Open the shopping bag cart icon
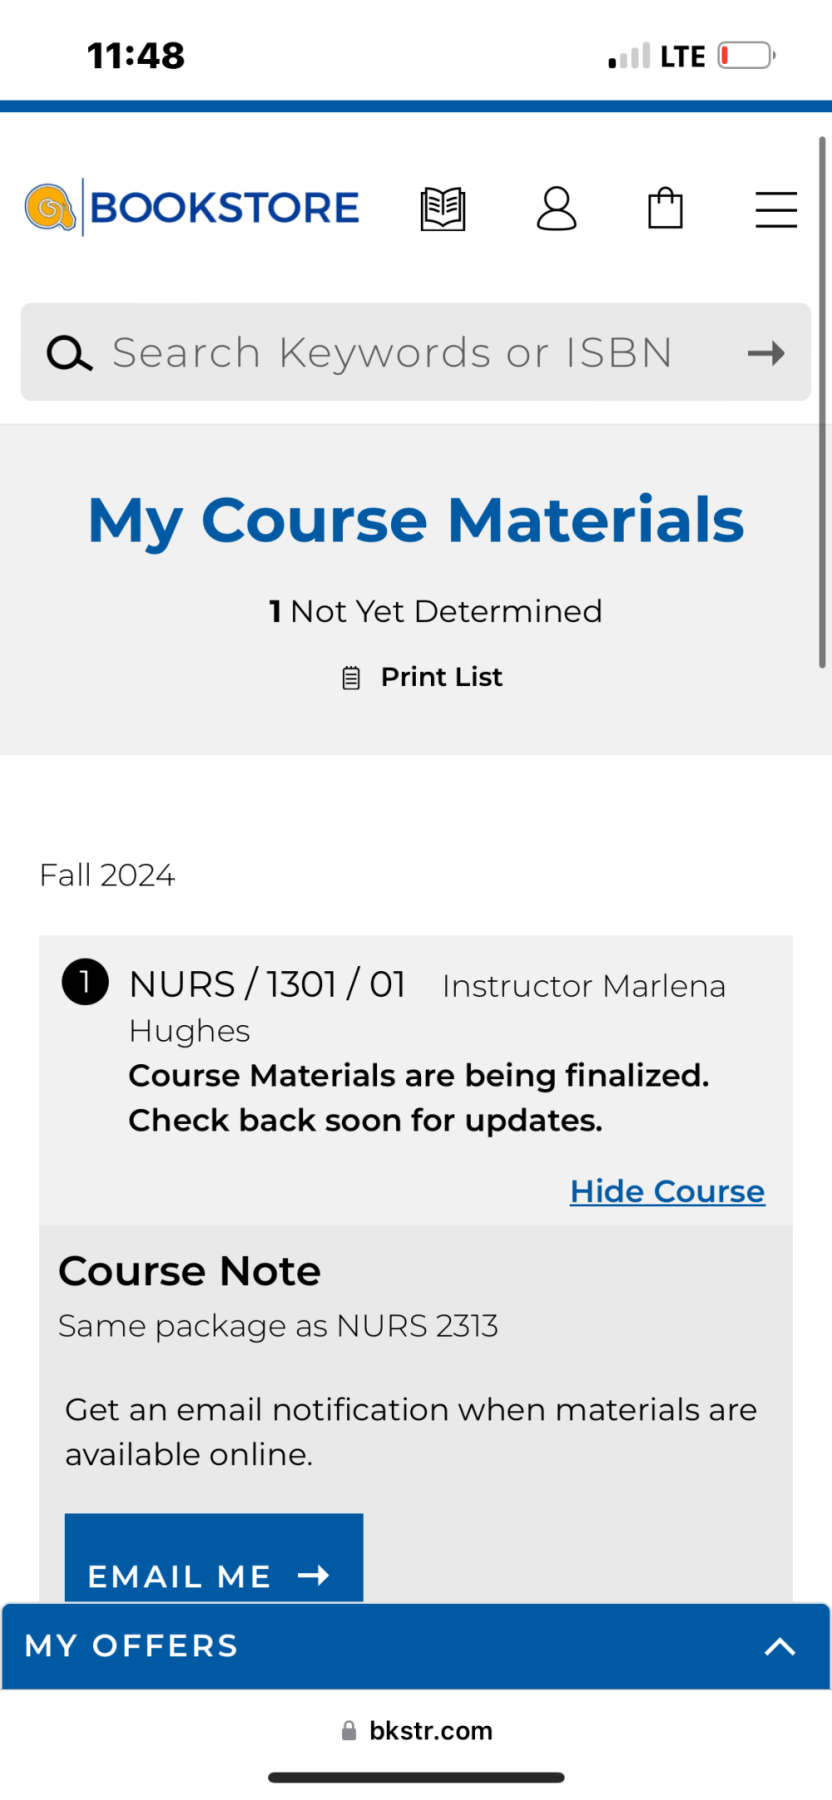The height and width of the screenshot is (1800, 832). click(x=665, y=209)
